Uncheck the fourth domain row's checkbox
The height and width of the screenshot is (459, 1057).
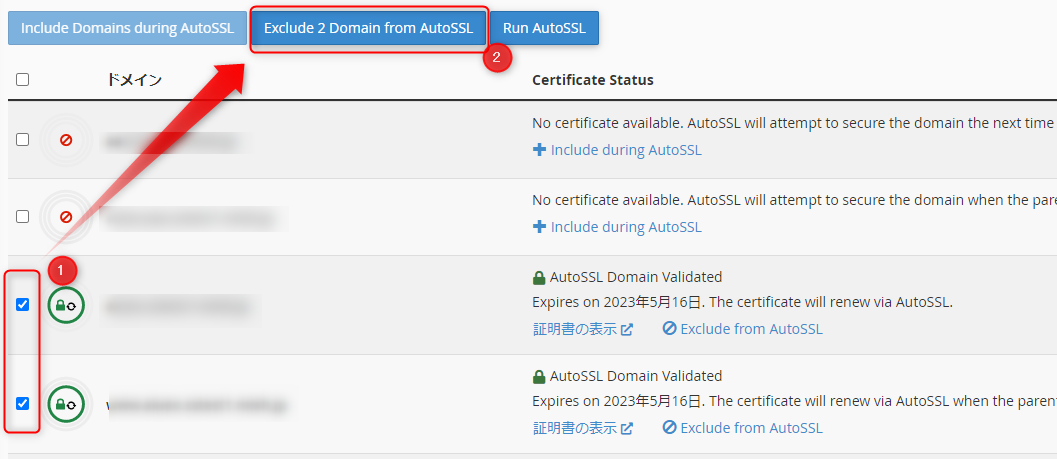pos(23,404)
